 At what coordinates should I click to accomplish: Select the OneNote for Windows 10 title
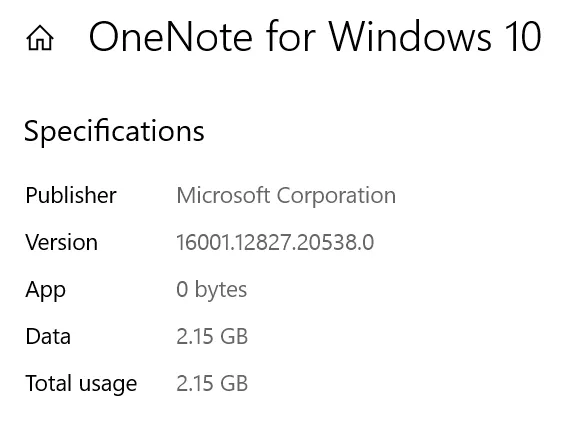coord(315,37)
